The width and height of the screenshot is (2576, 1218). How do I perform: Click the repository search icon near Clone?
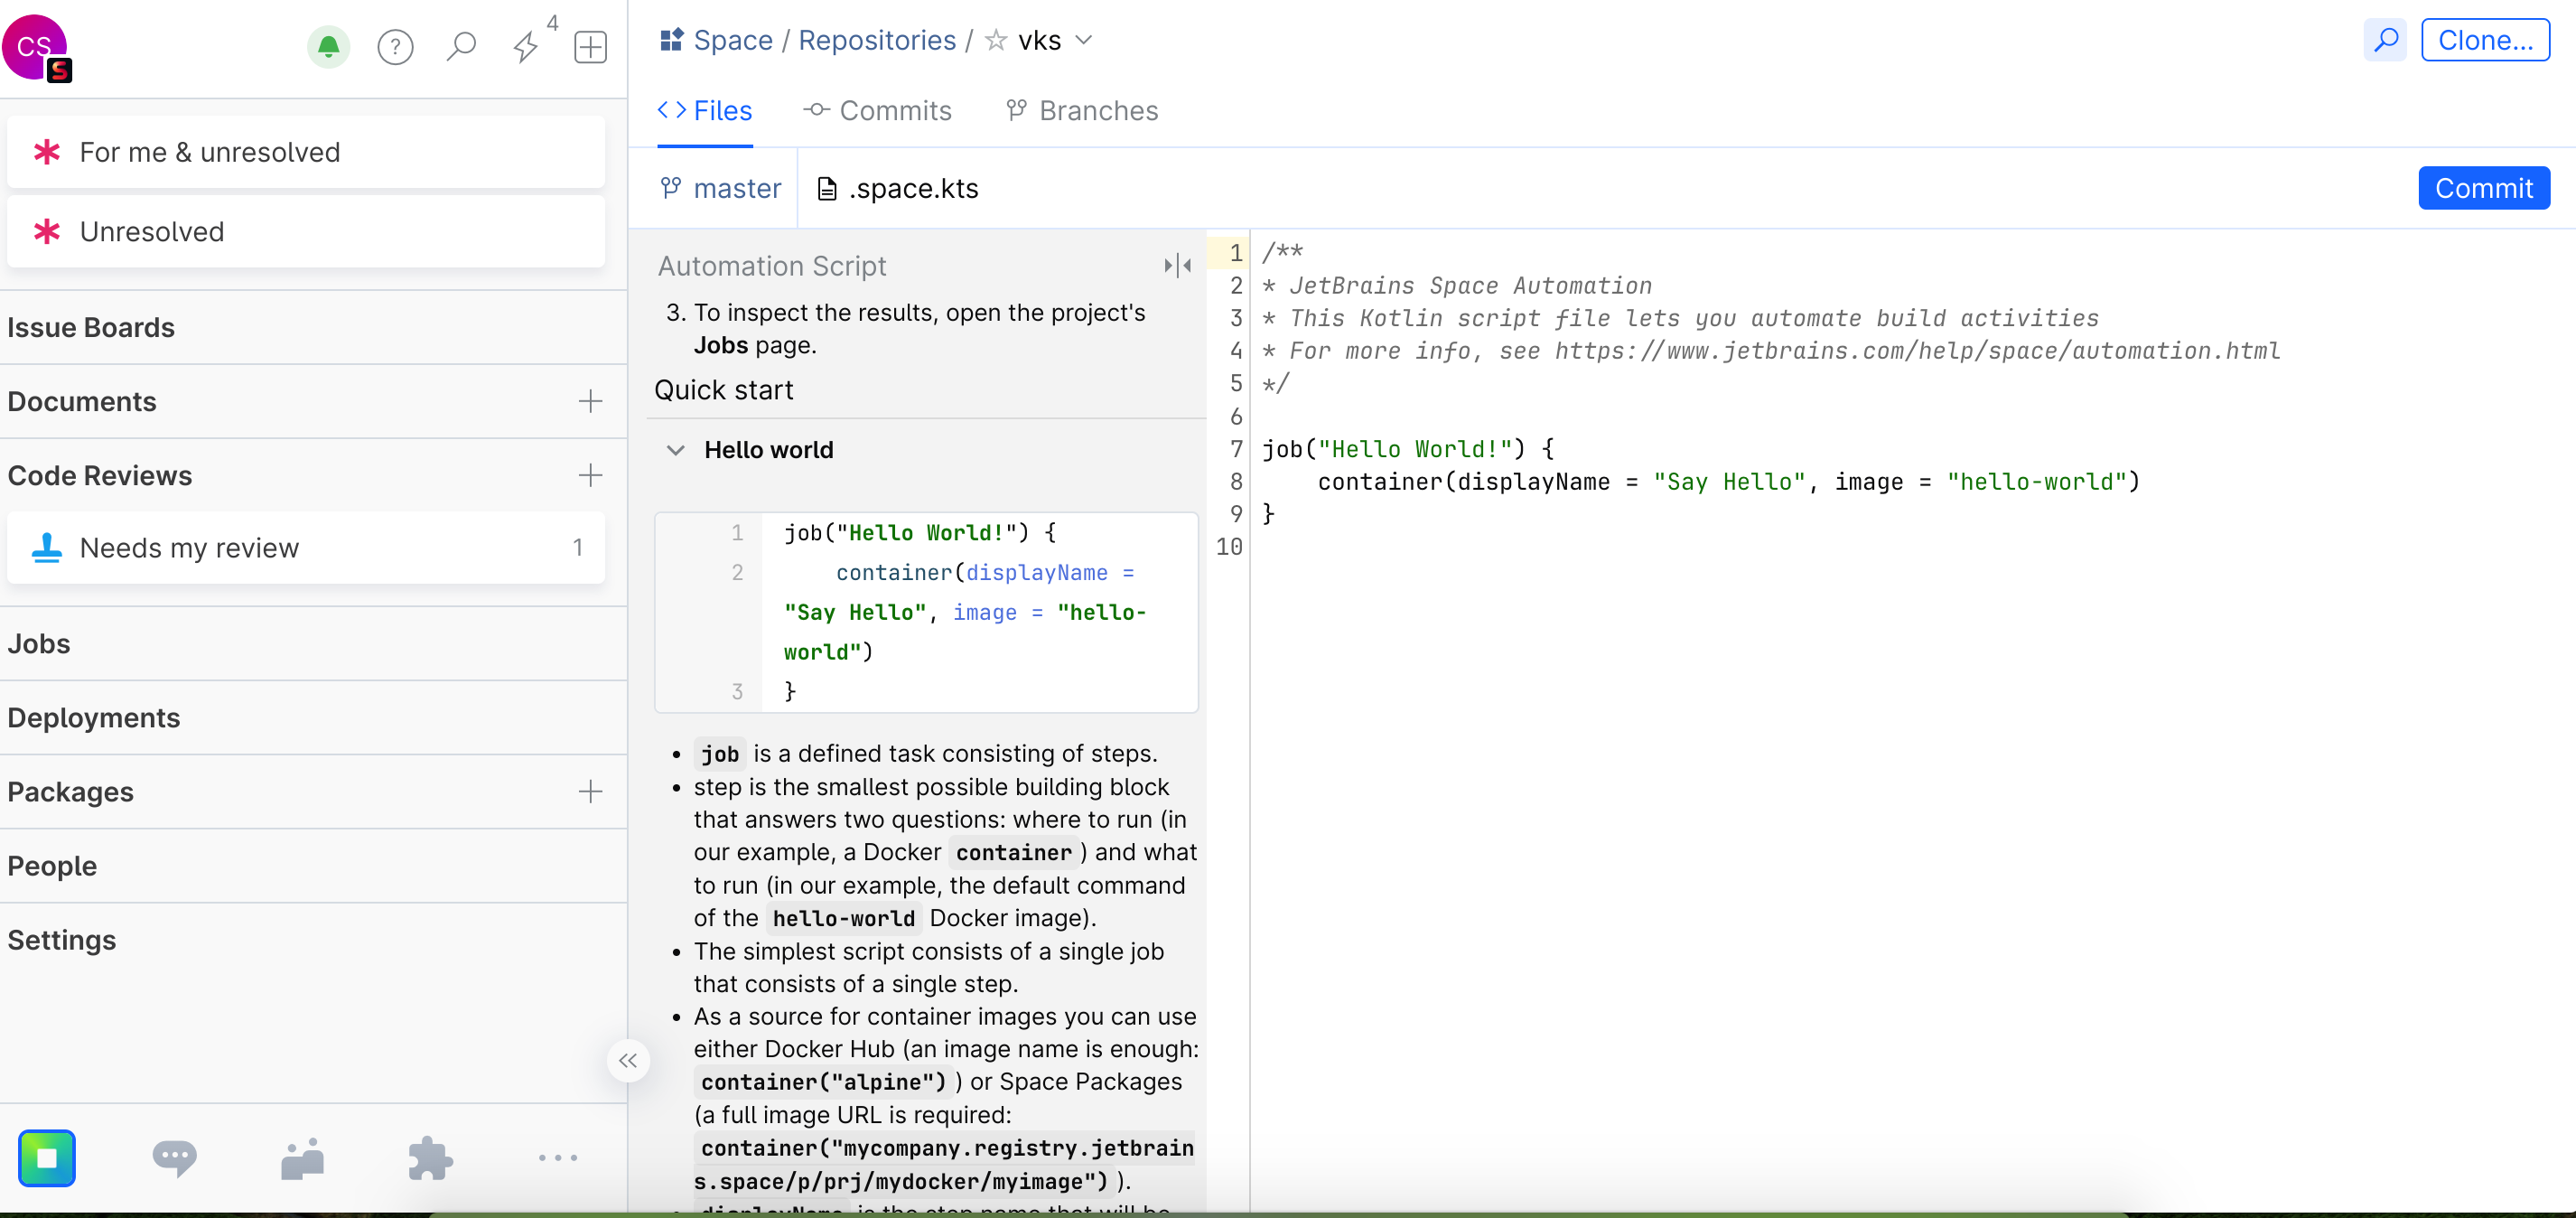click(2385, 40)
